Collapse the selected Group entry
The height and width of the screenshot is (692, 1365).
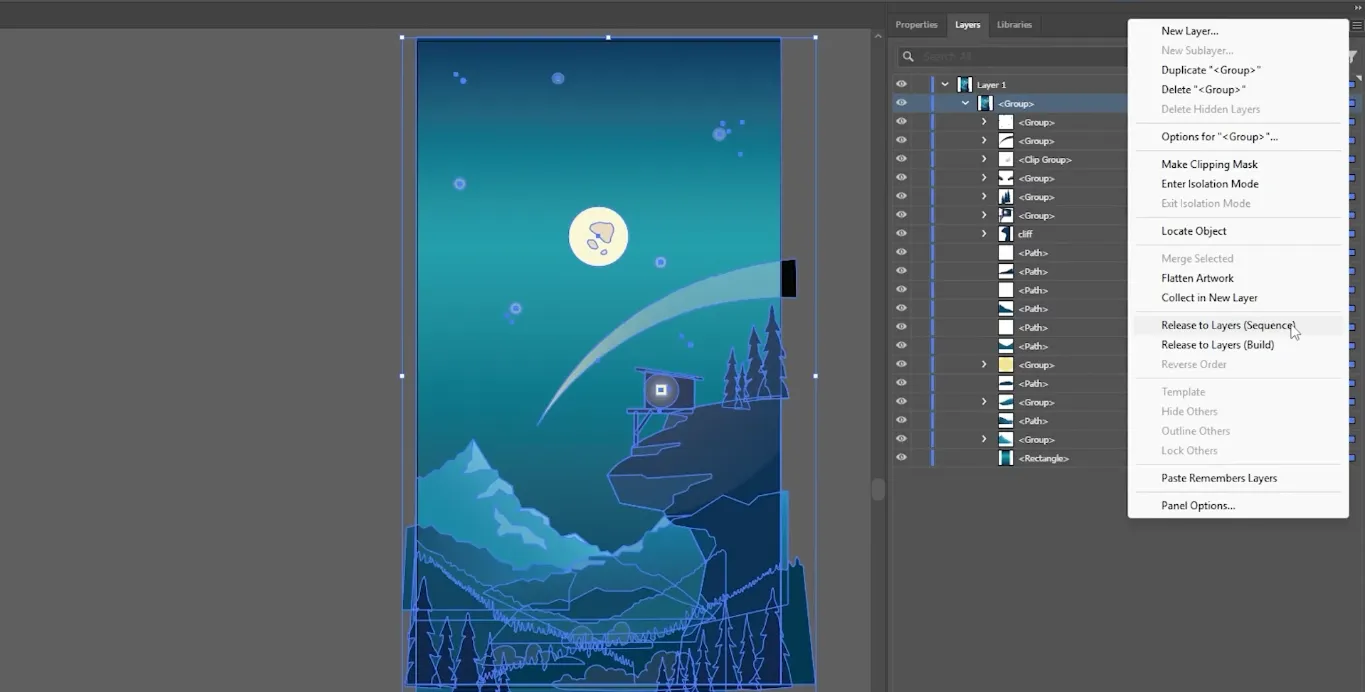coord(965,103)
